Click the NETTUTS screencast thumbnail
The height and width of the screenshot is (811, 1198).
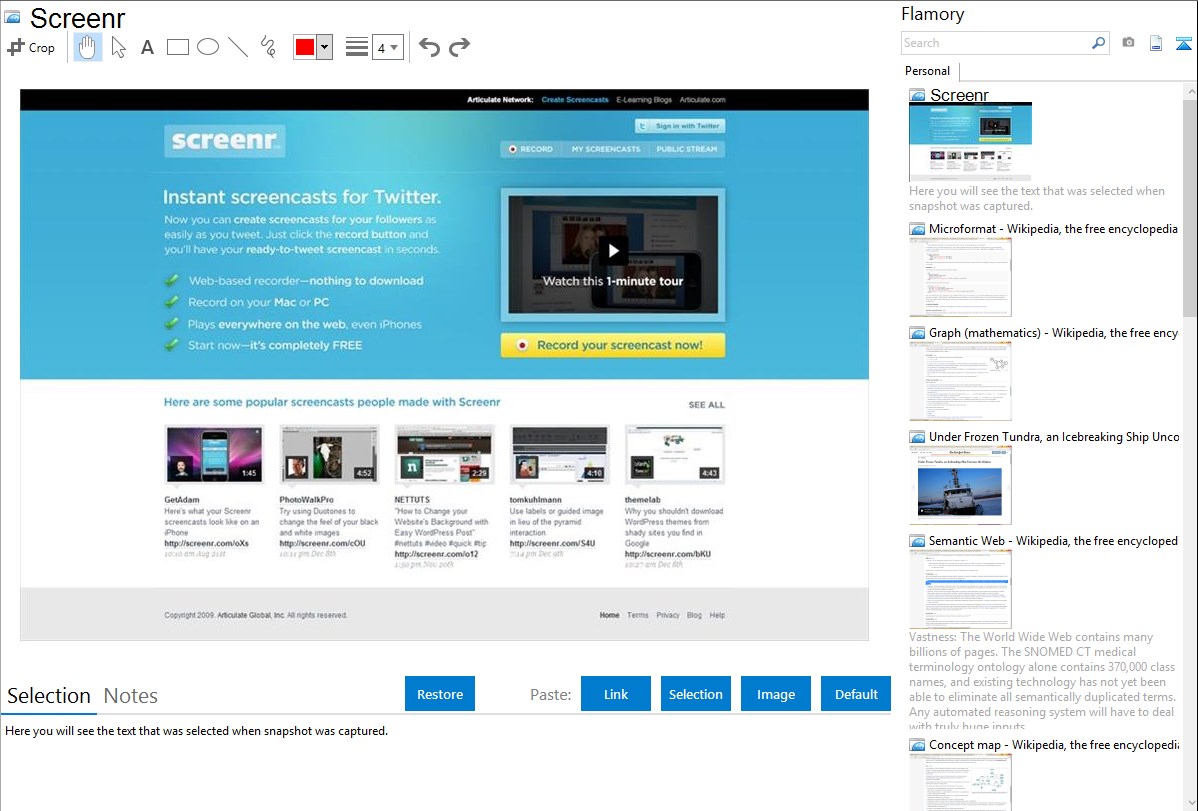coord(445,454)
